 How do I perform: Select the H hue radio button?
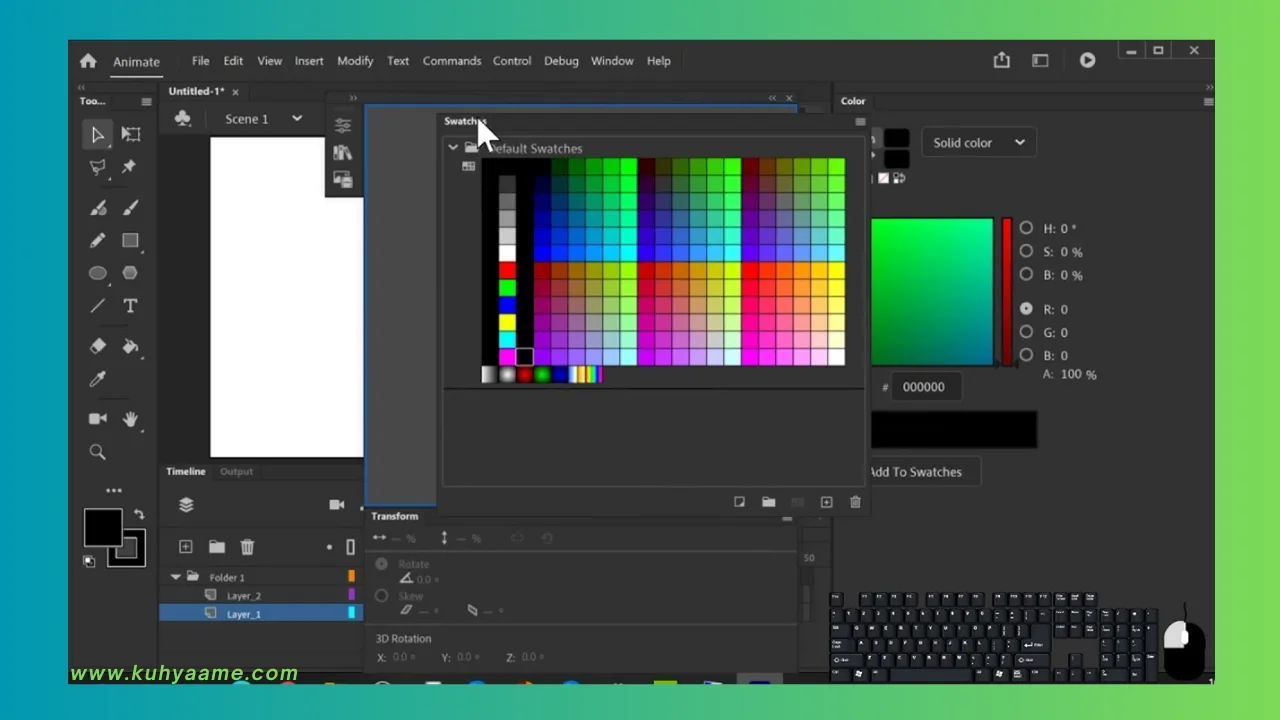point(1026,228)
